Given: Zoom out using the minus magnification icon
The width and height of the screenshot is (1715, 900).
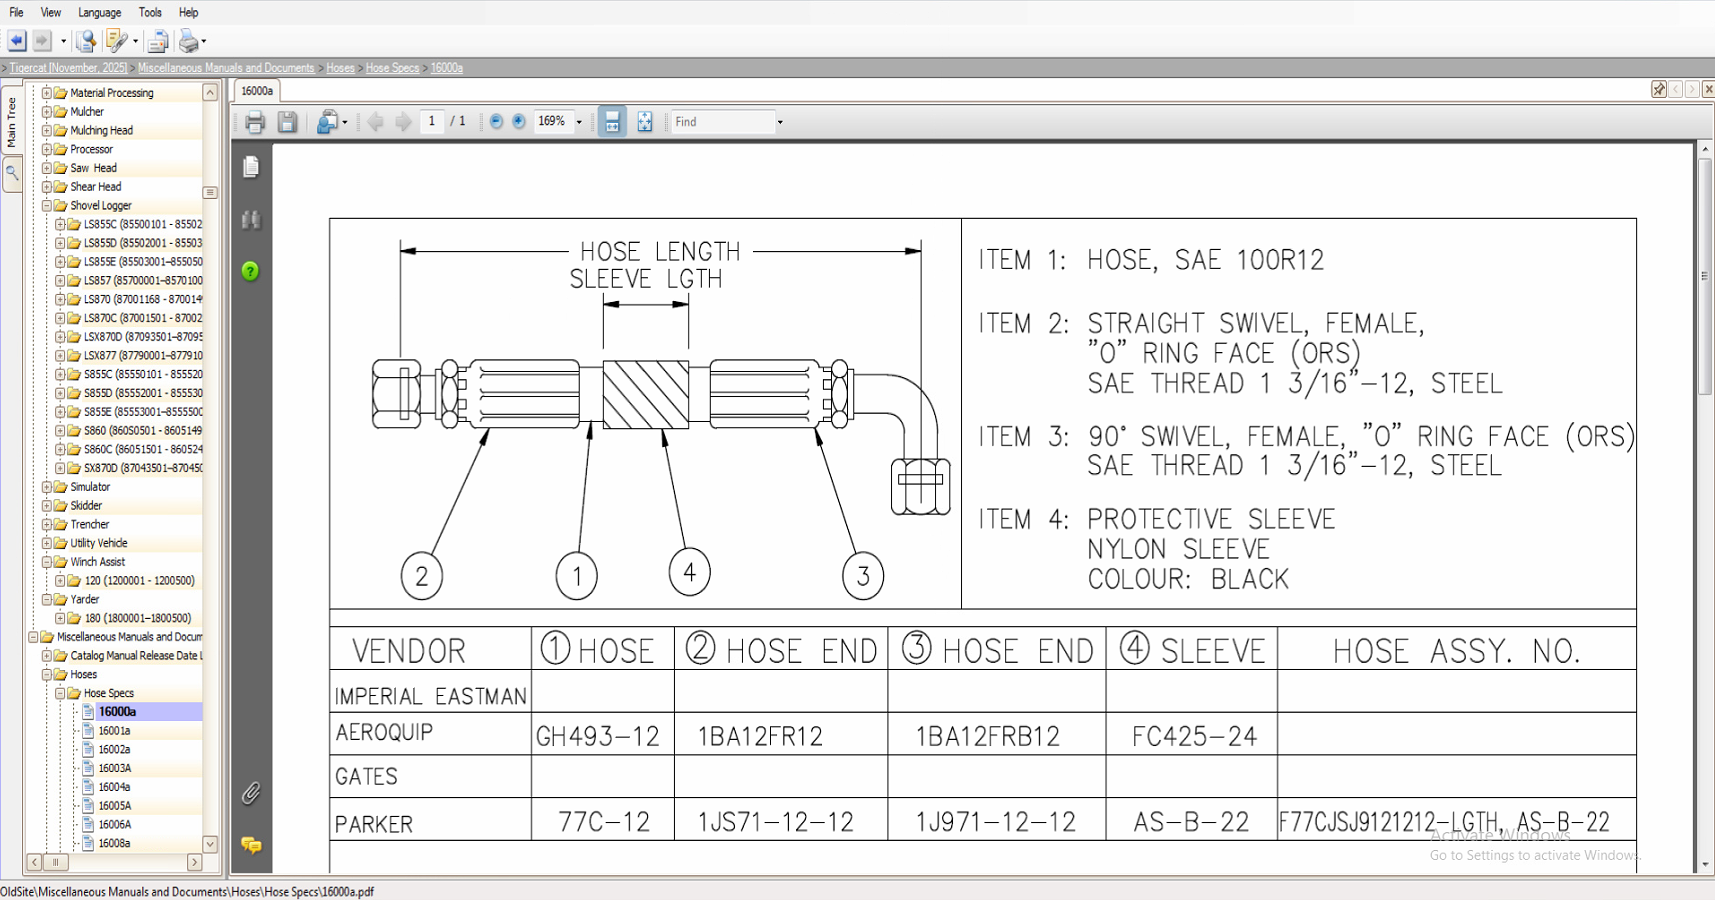Looking at the screenshot, I should tap(496, 121).
